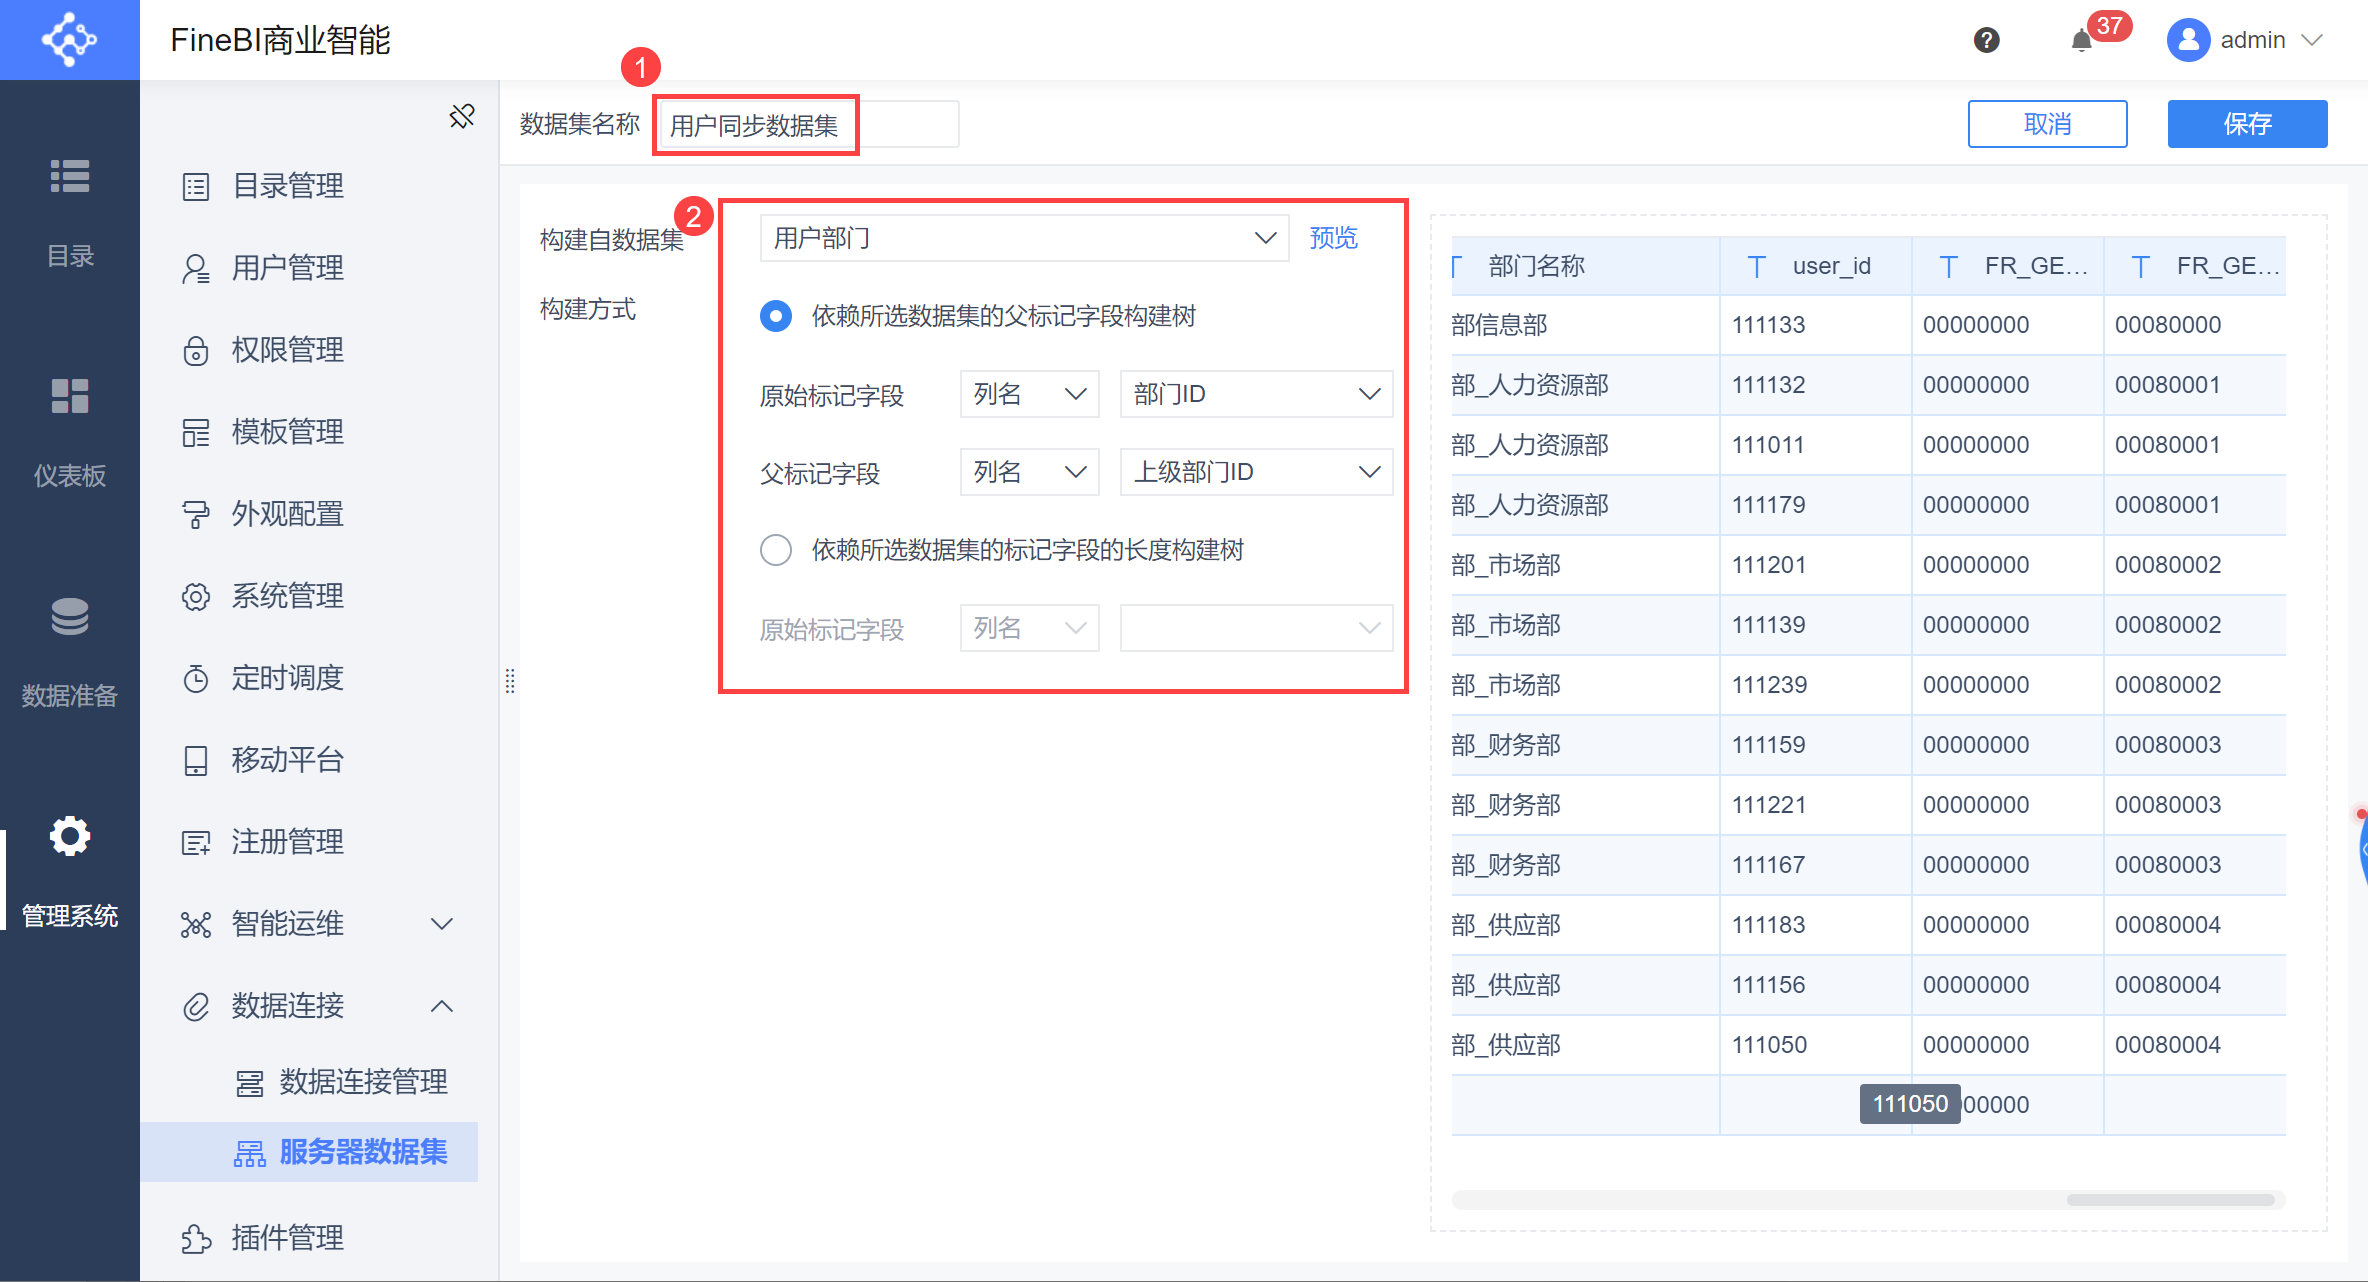Open the 用户部门 dataset dropdown
2368x1282 pixels.
click(1023, 238)
